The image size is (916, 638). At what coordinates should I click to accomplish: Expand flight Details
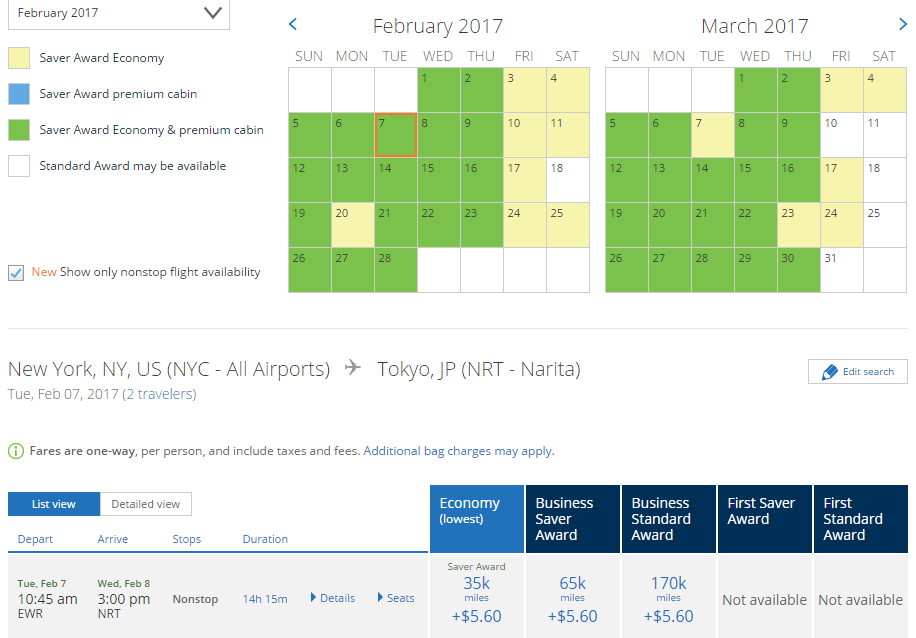click(333, 598)
